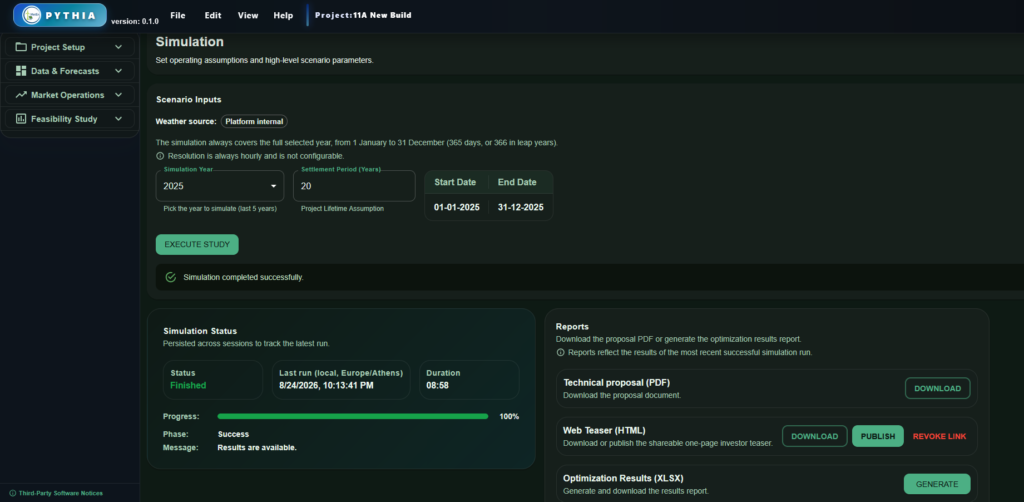
Task: Click the Feasibility Study chart icon
Action: tap(21, 119)
